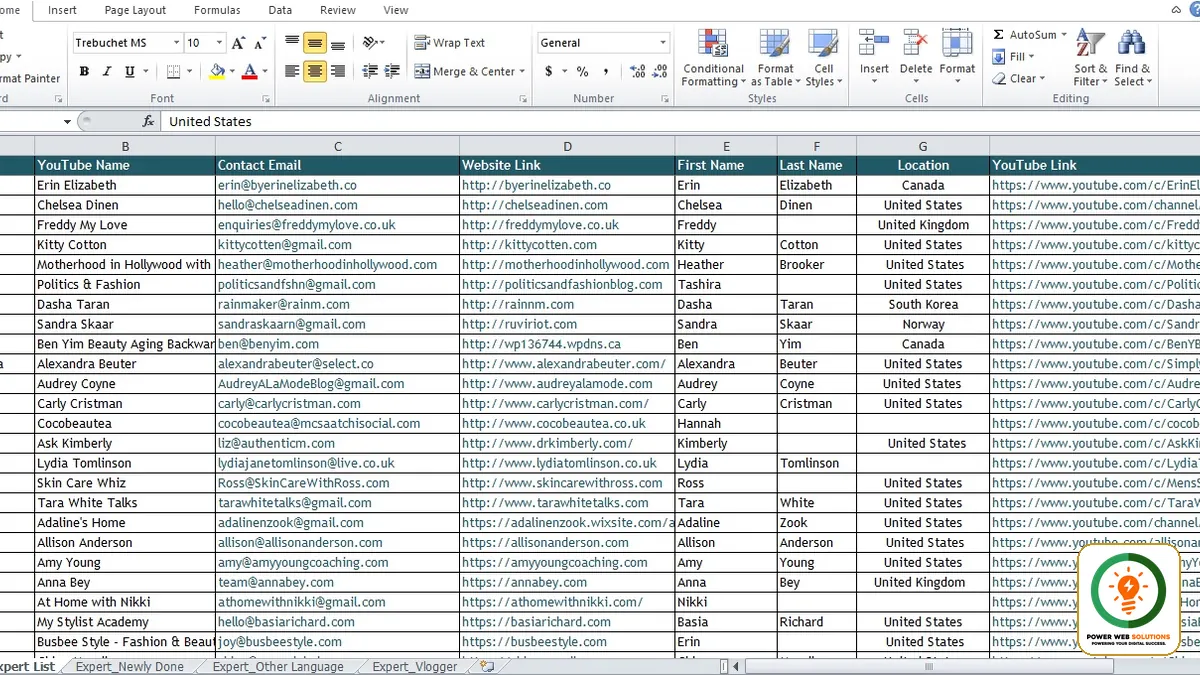Open the Data ribbon tab
This screenshot has width=1200, height=675.
(x=280, y=10)
